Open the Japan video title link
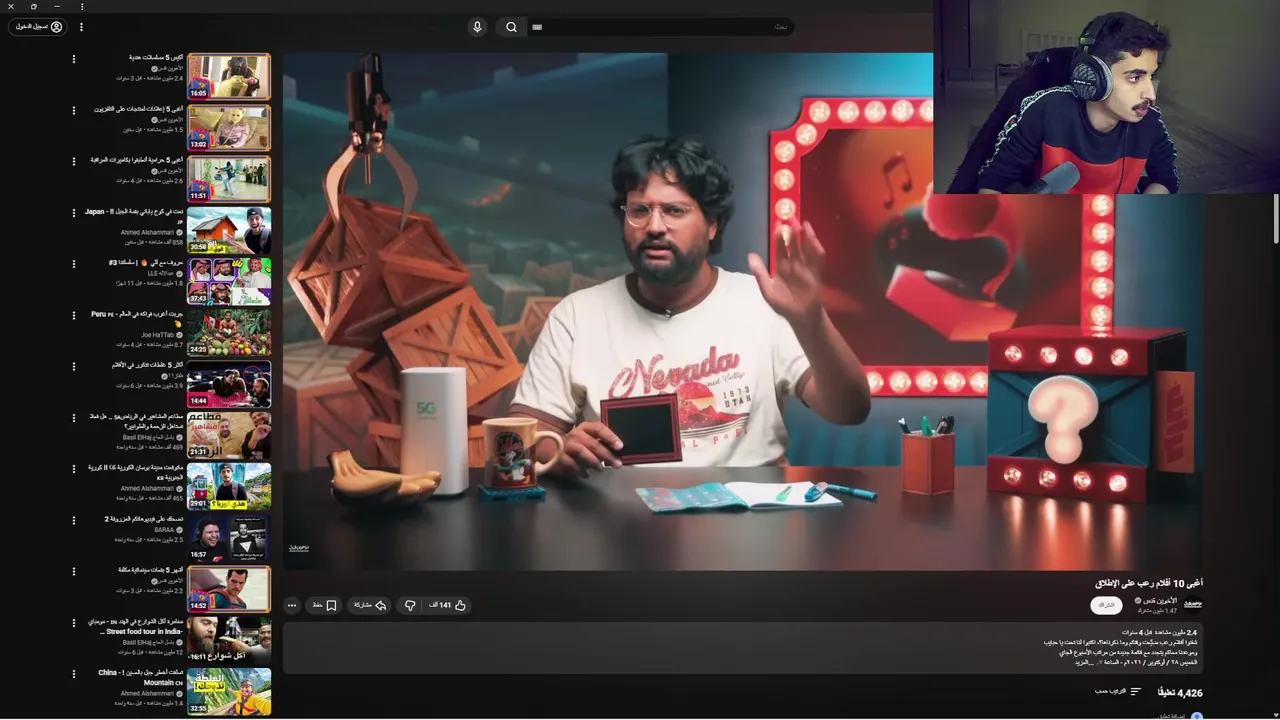 coord(133,216)
